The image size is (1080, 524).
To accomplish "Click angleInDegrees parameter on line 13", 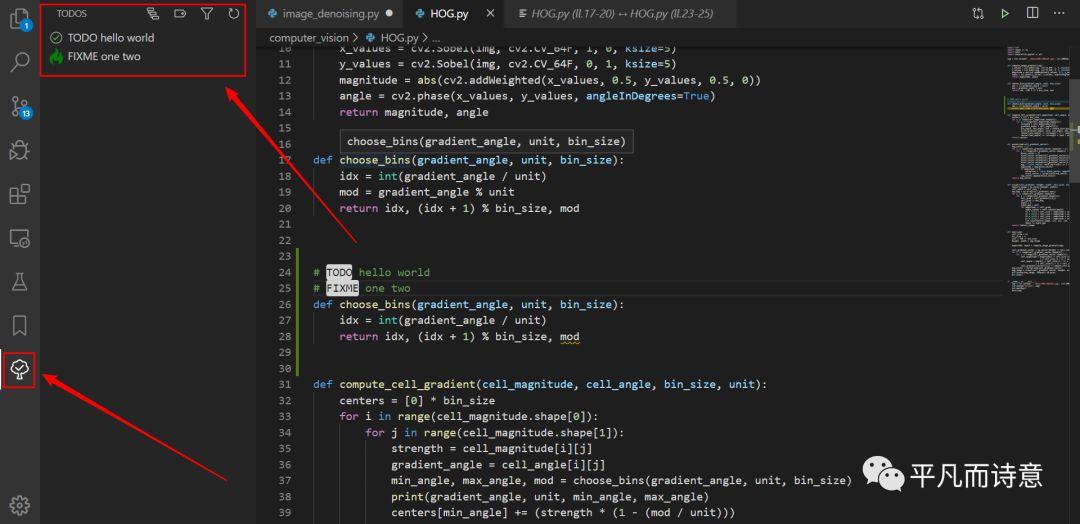I will tap(634, 96).
